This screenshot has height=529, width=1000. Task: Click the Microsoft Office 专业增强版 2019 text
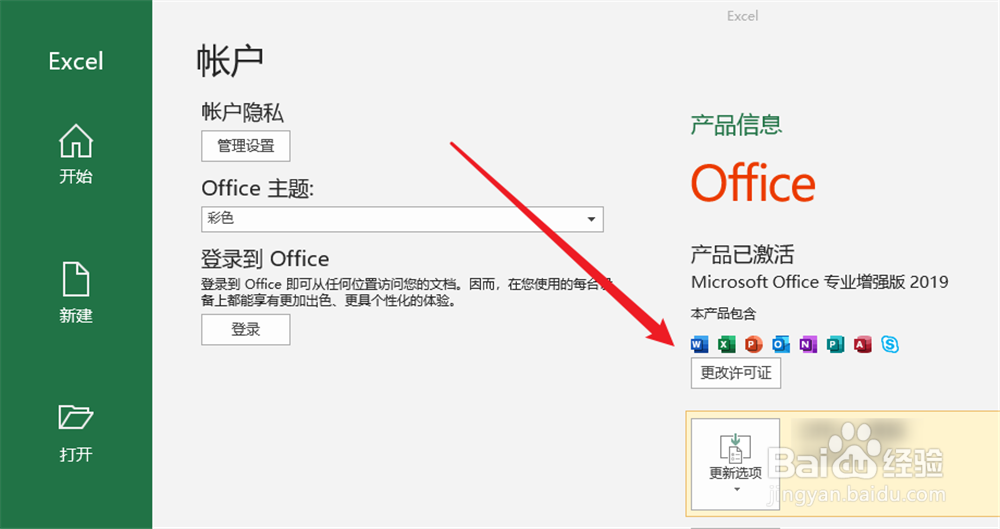tap(820, 282)
